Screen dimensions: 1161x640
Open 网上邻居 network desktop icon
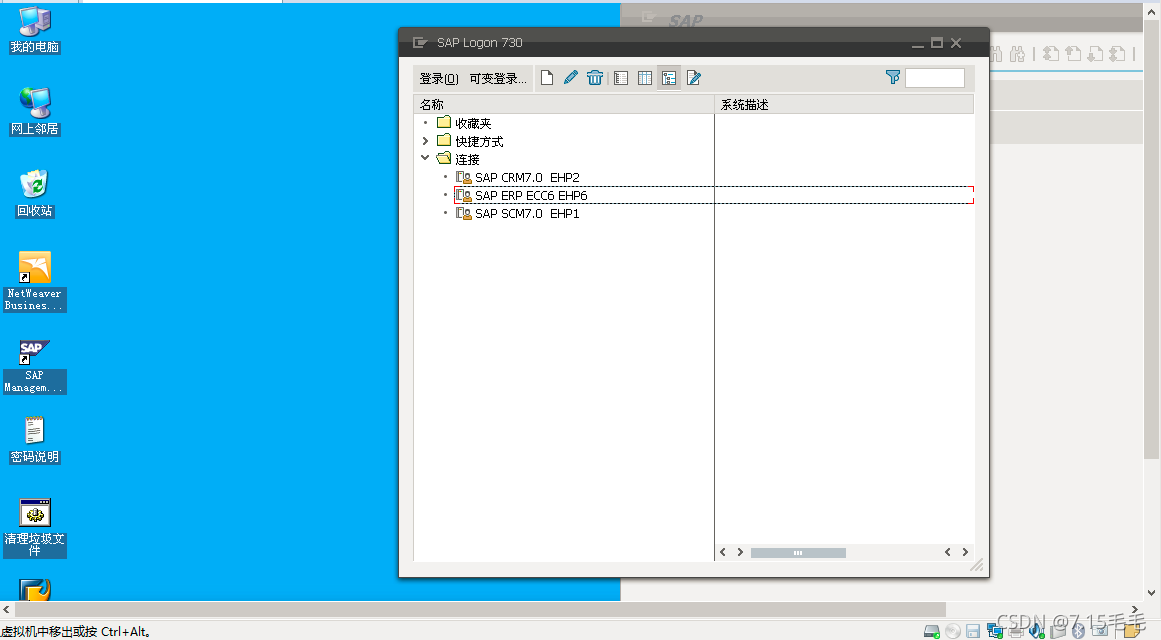click(35, 112)
